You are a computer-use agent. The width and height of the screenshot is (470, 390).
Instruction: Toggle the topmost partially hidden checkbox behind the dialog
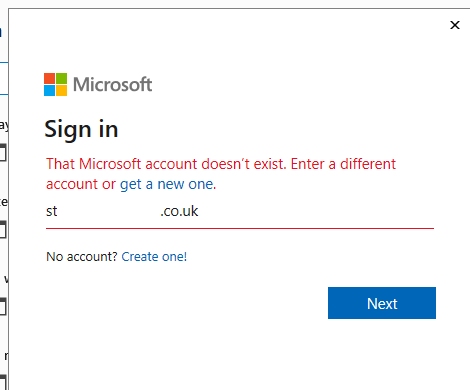pos(3,153)
